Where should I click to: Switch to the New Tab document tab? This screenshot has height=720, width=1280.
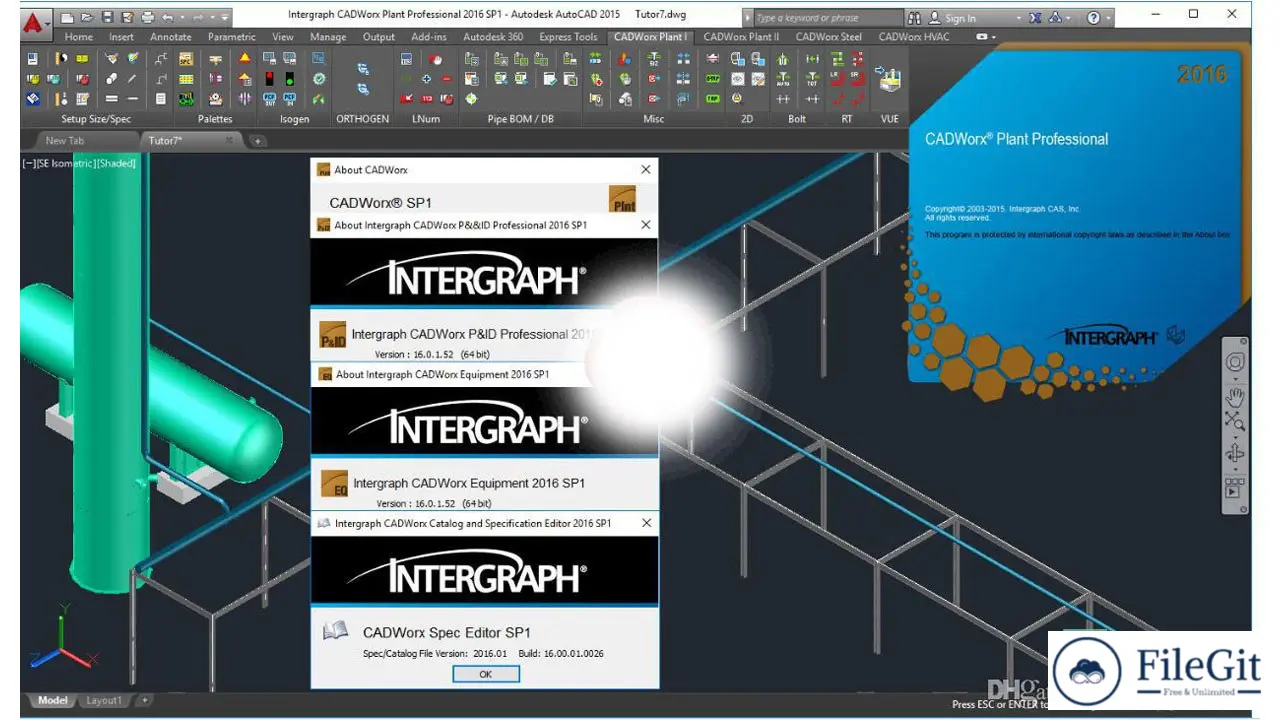tap(65, 141)
